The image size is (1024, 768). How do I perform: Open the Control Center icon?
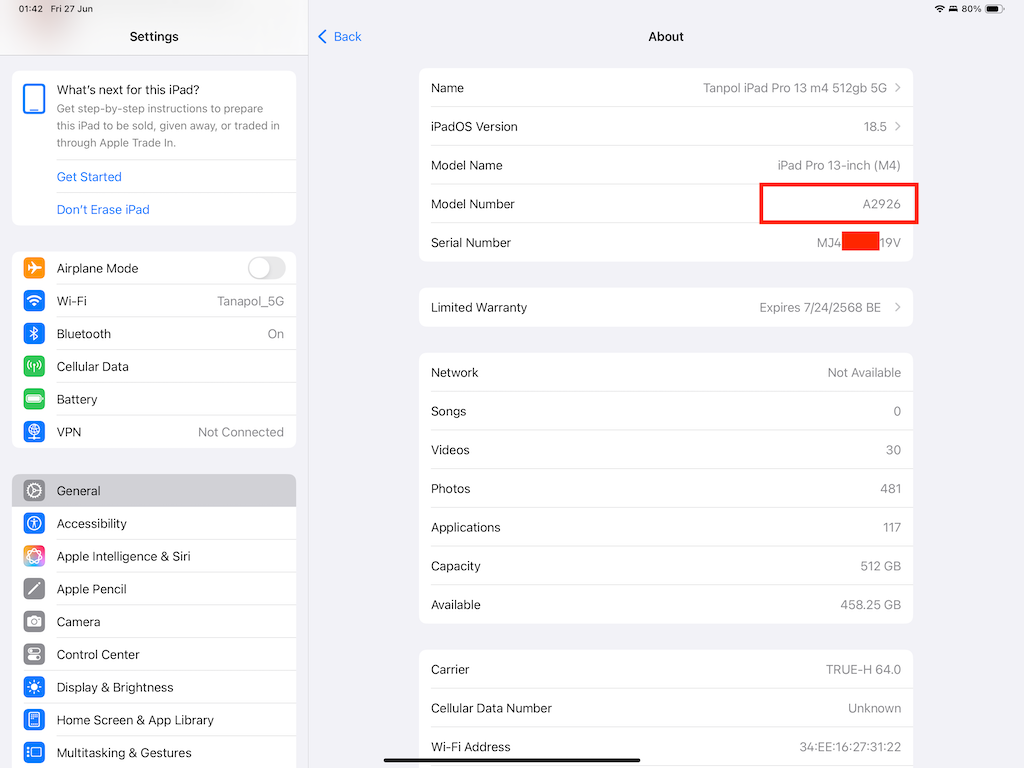coord(34,654)
